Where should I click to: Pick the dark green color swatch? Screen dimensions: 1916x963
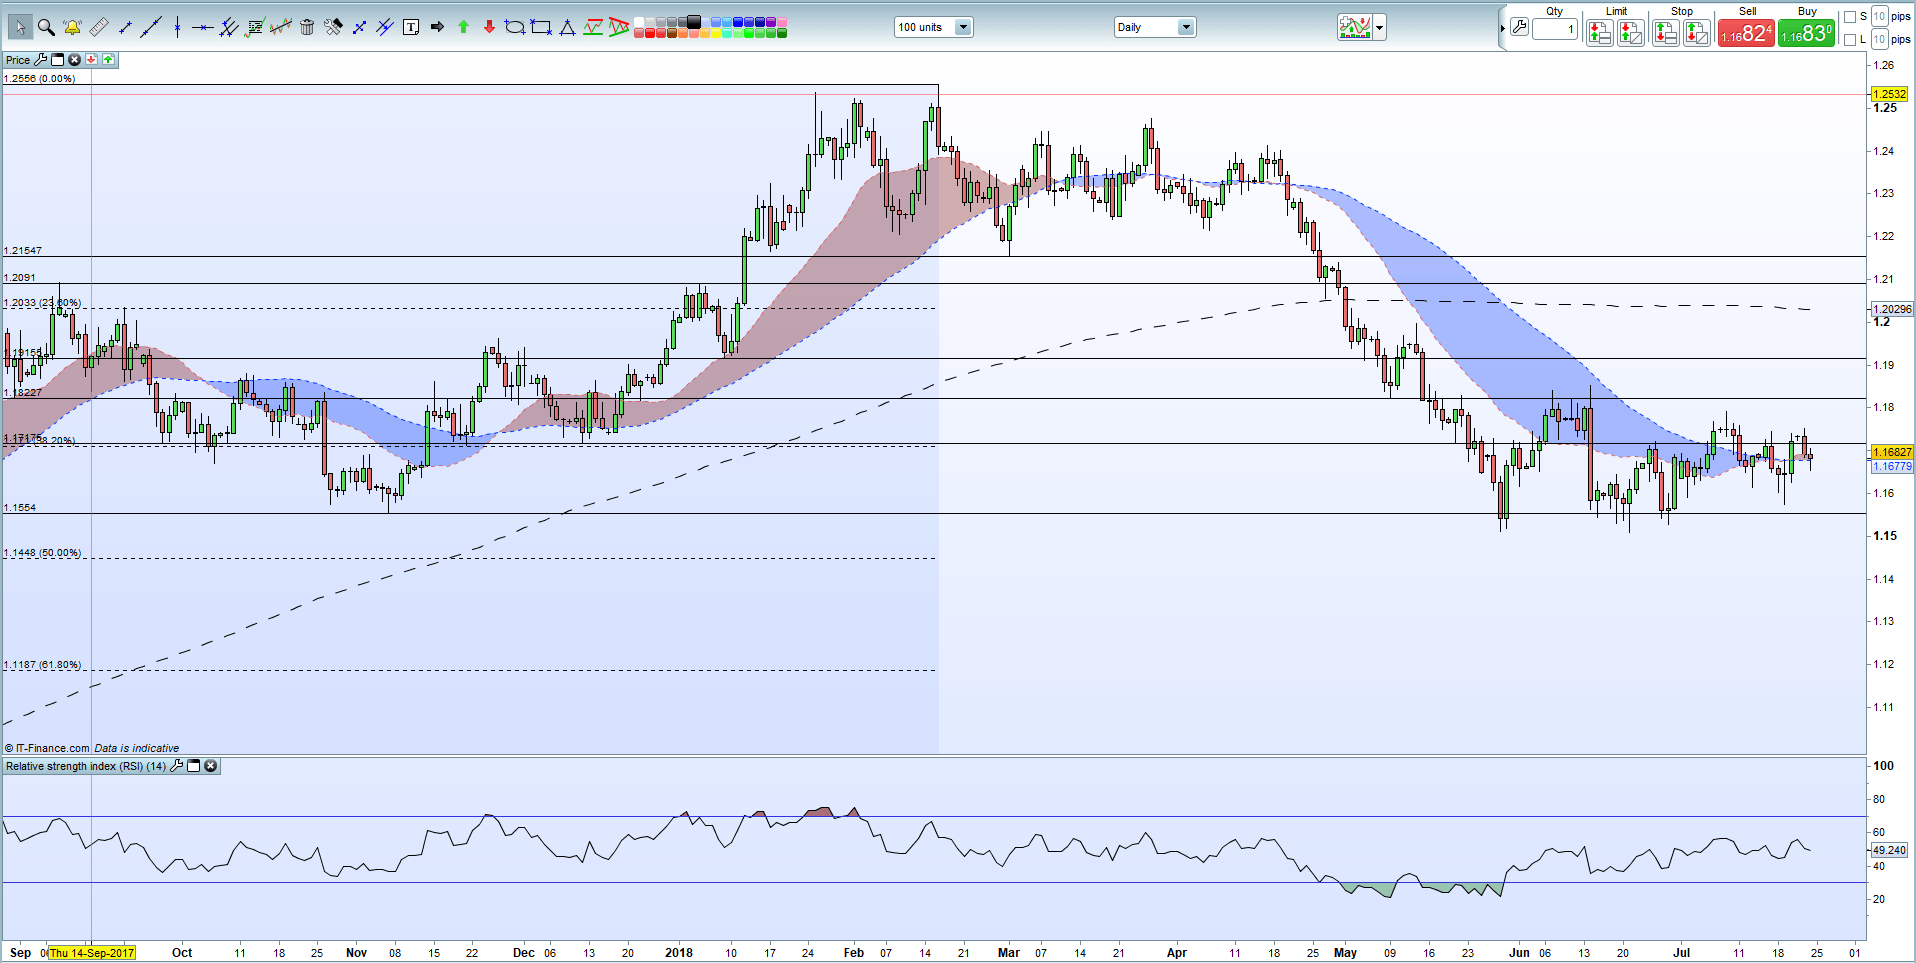click(x=782, y=33)
